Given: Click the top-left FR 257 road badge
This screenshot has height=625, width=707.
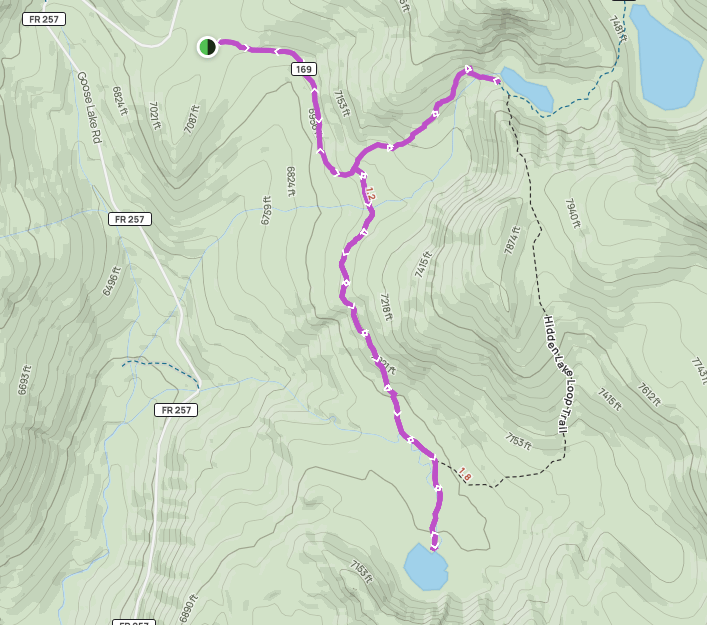Looking at the screenshot, I should (44, 19).
